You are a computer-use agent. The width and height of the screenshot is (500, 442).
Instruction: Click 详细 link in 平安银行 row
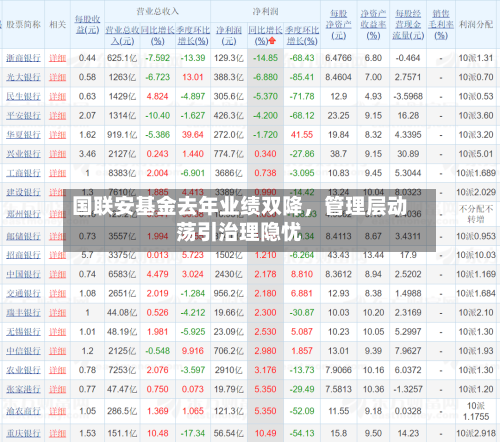coord(57,116)
